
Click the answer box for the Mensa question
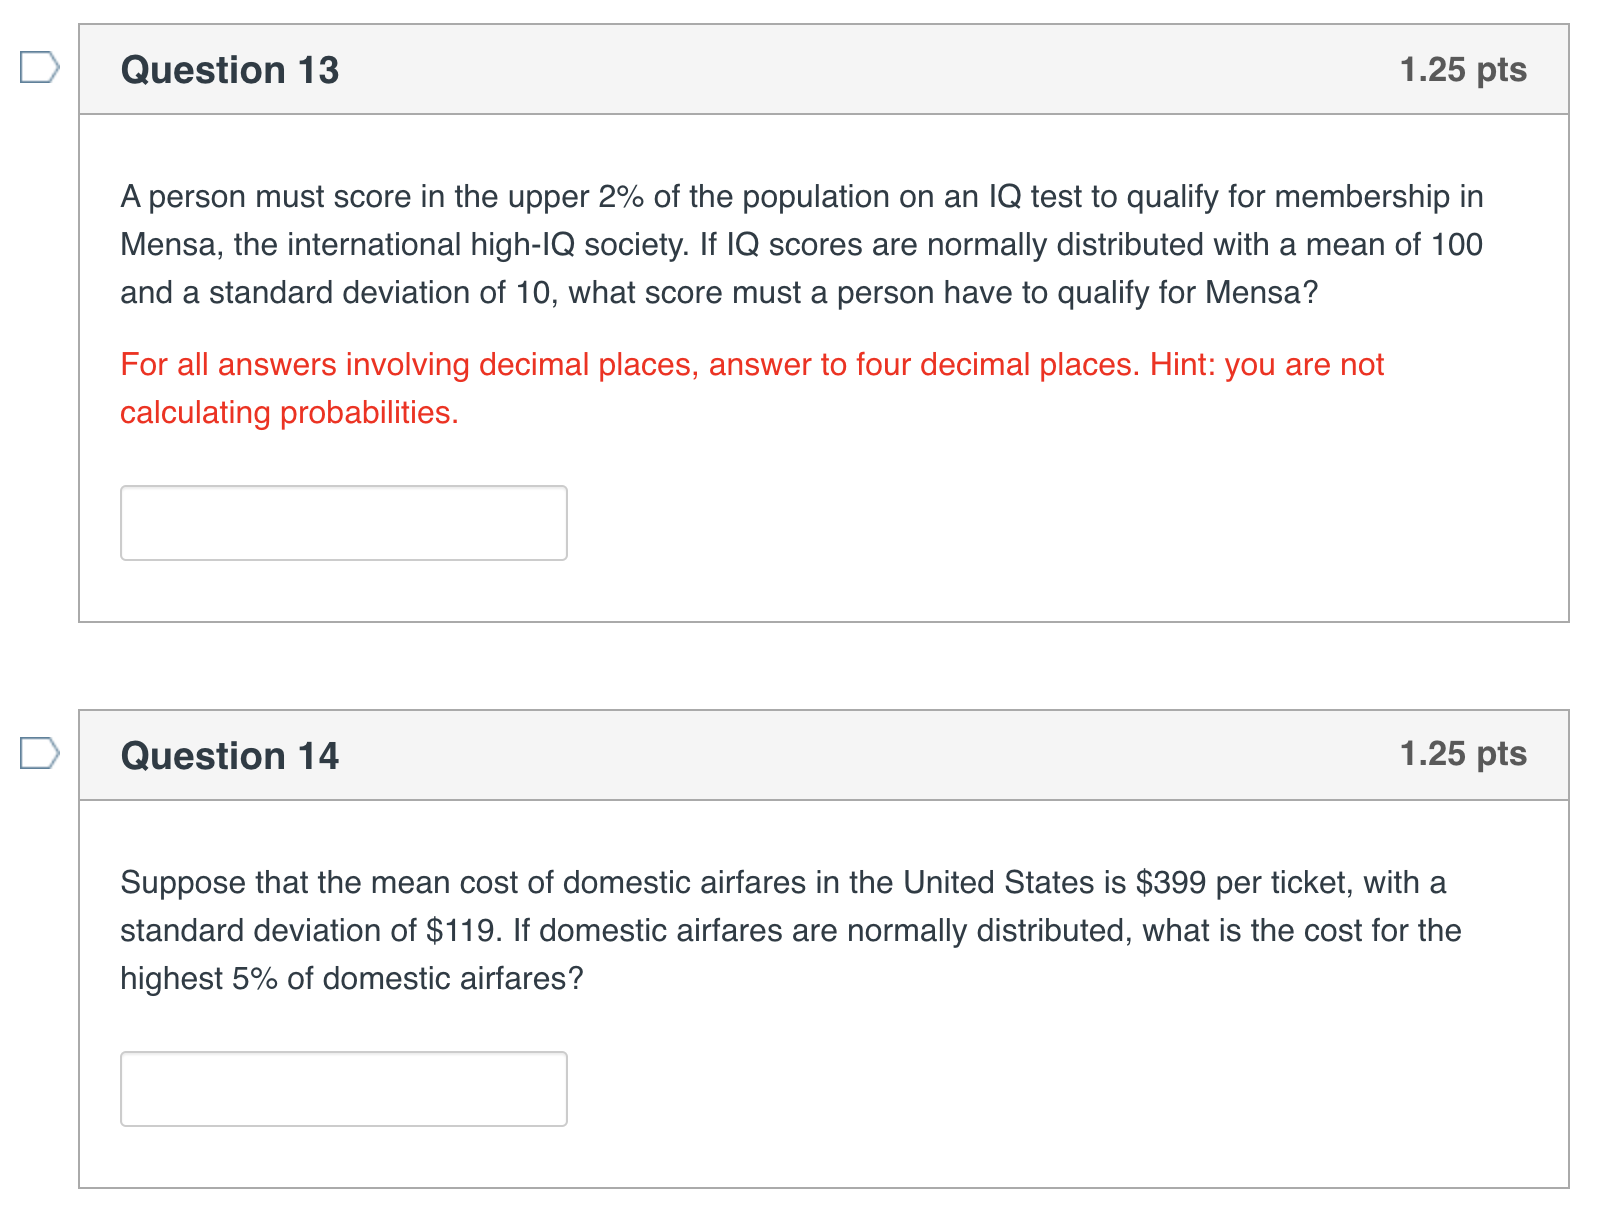[x=343, y=522]
